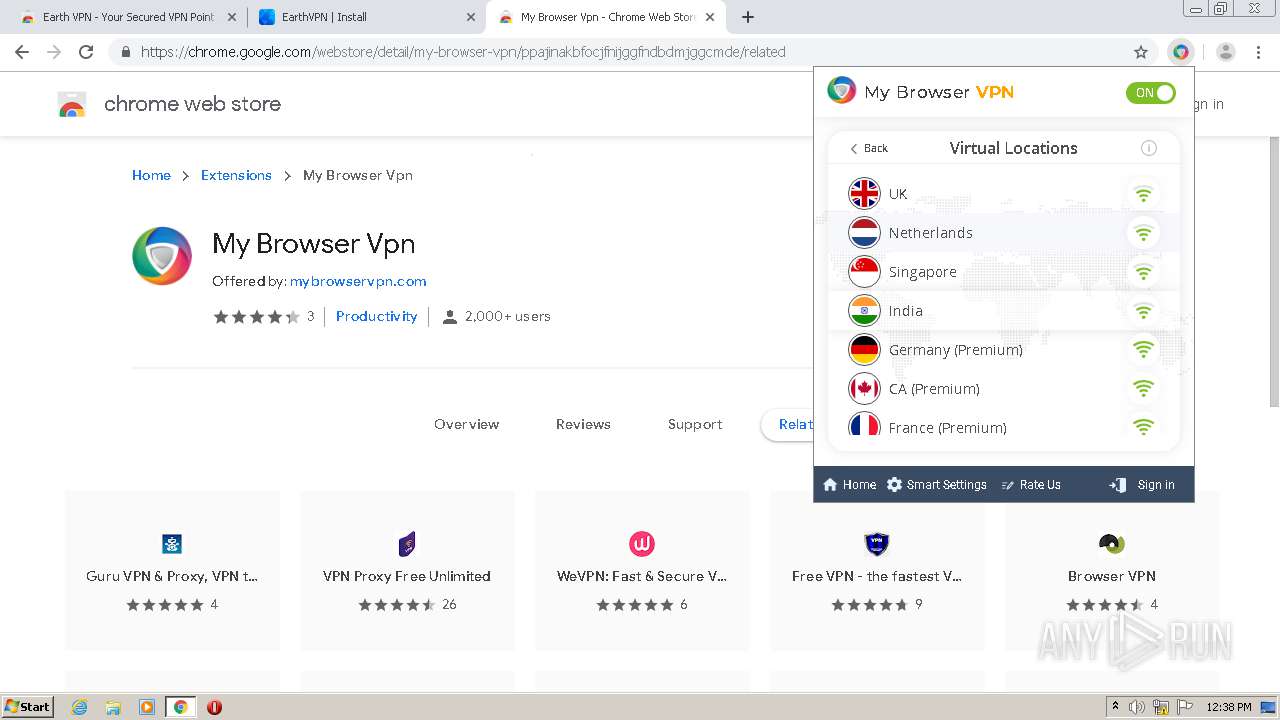Image resolution: width=1280 pixels, height=720 pixels.
Task: Choose India location text
Action: coord(905,311)
